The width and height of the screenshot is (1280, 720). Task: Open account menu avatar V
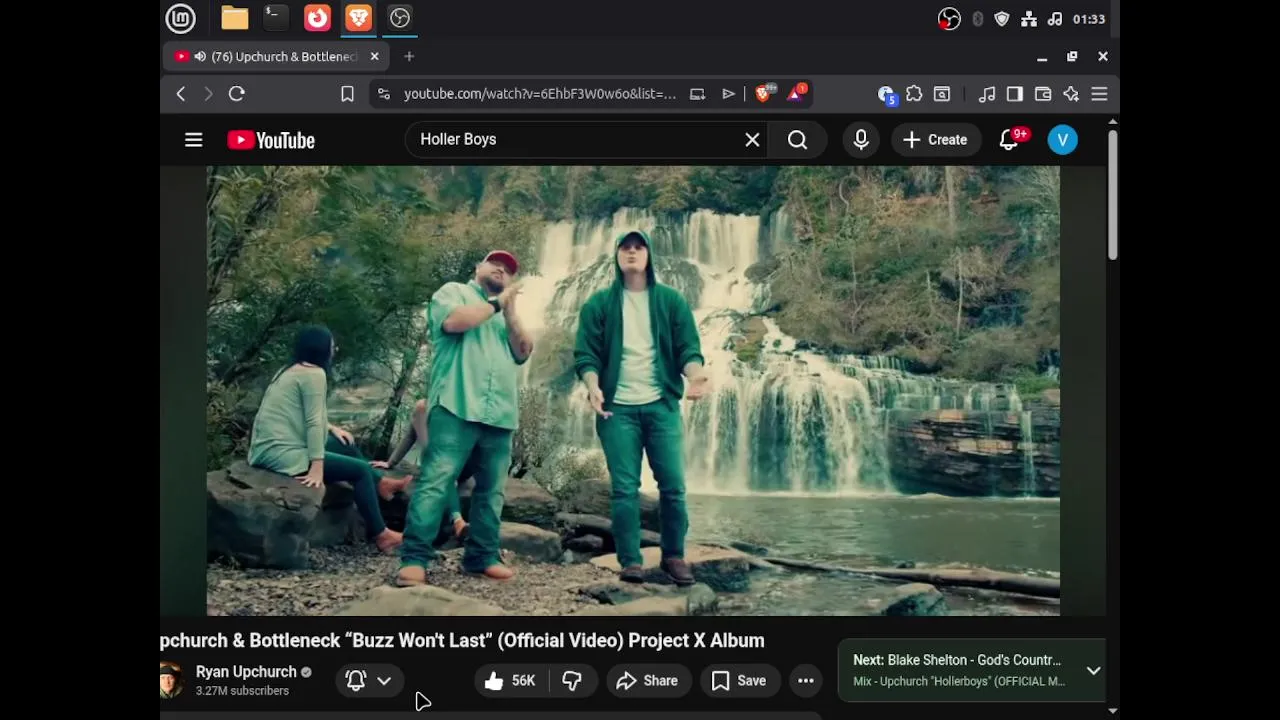coord(1062,140)
